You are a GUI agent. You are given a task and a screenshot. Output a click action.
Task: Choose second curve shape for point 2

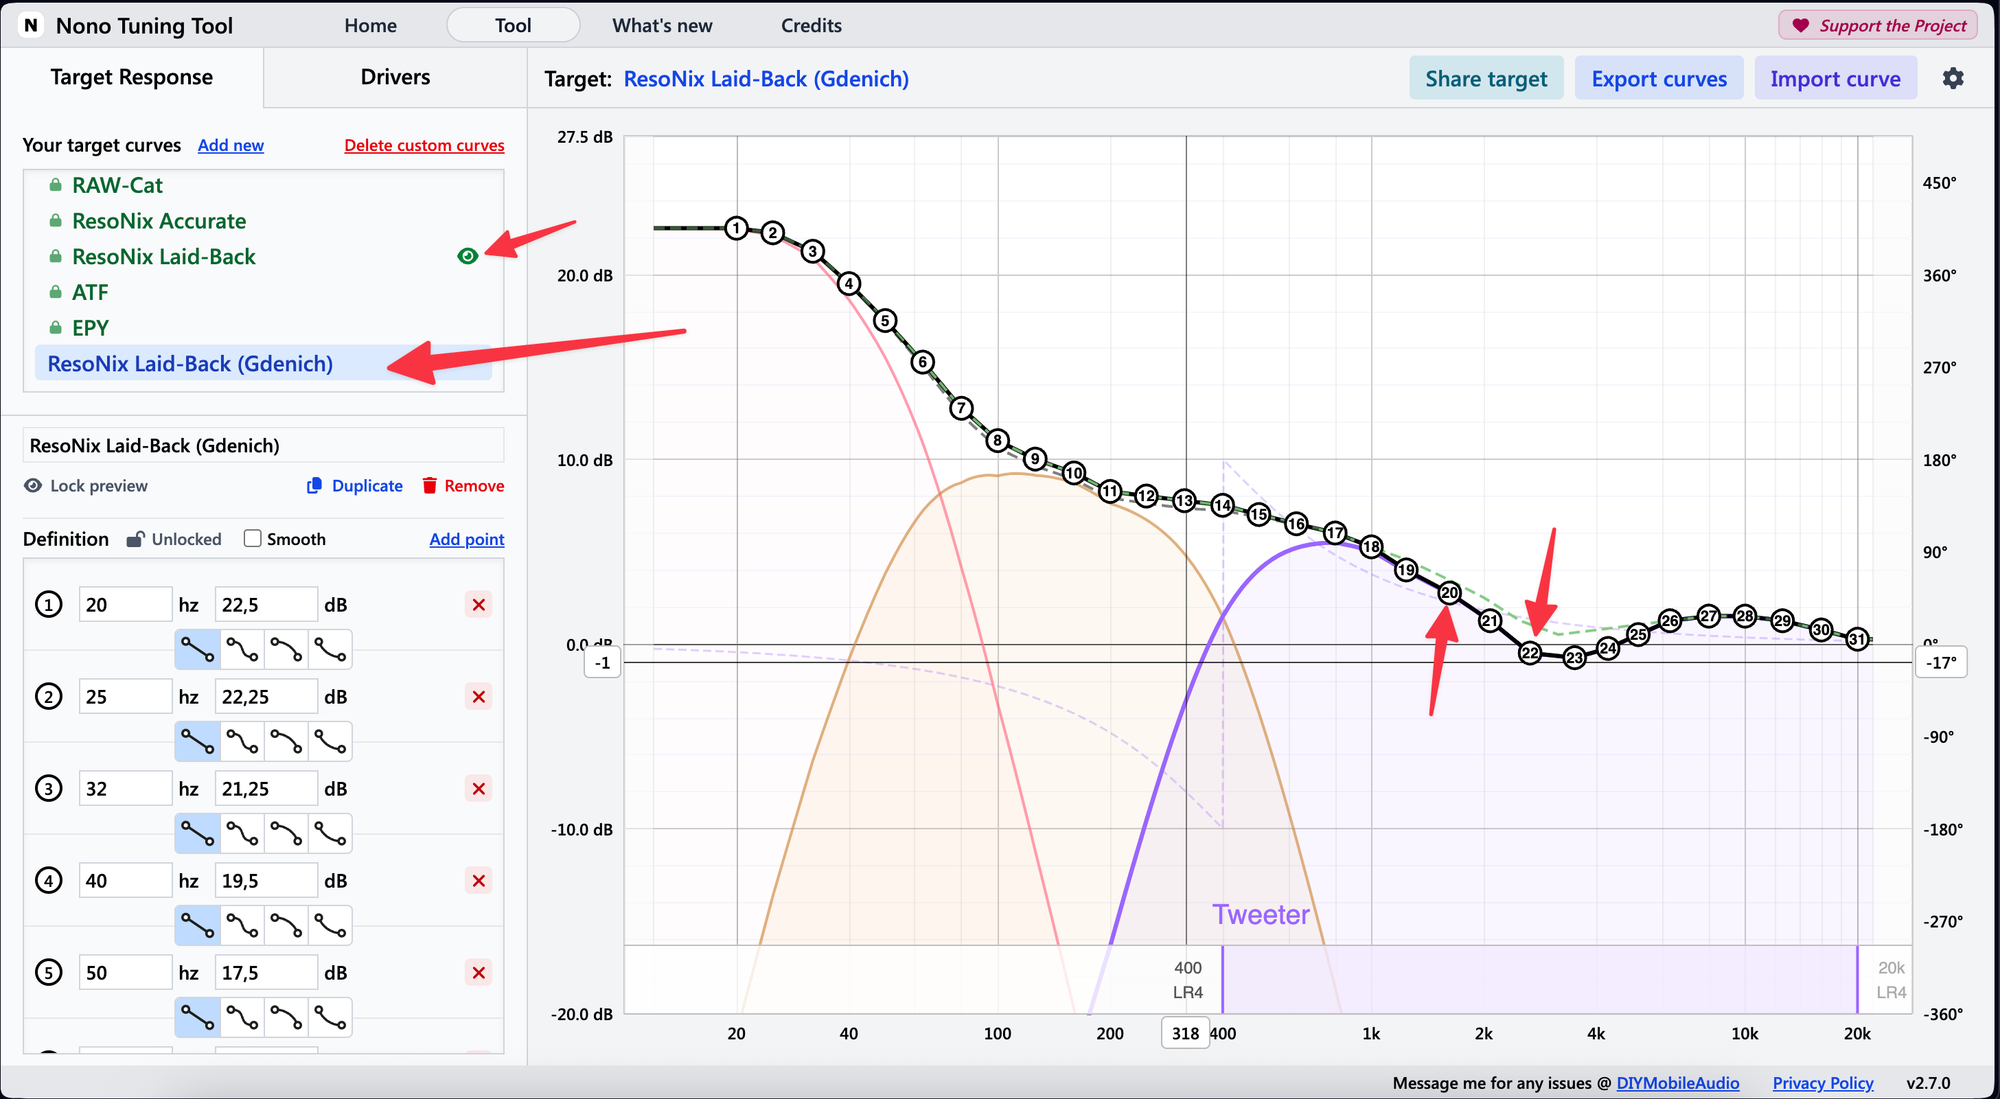[x=242, y=742]
